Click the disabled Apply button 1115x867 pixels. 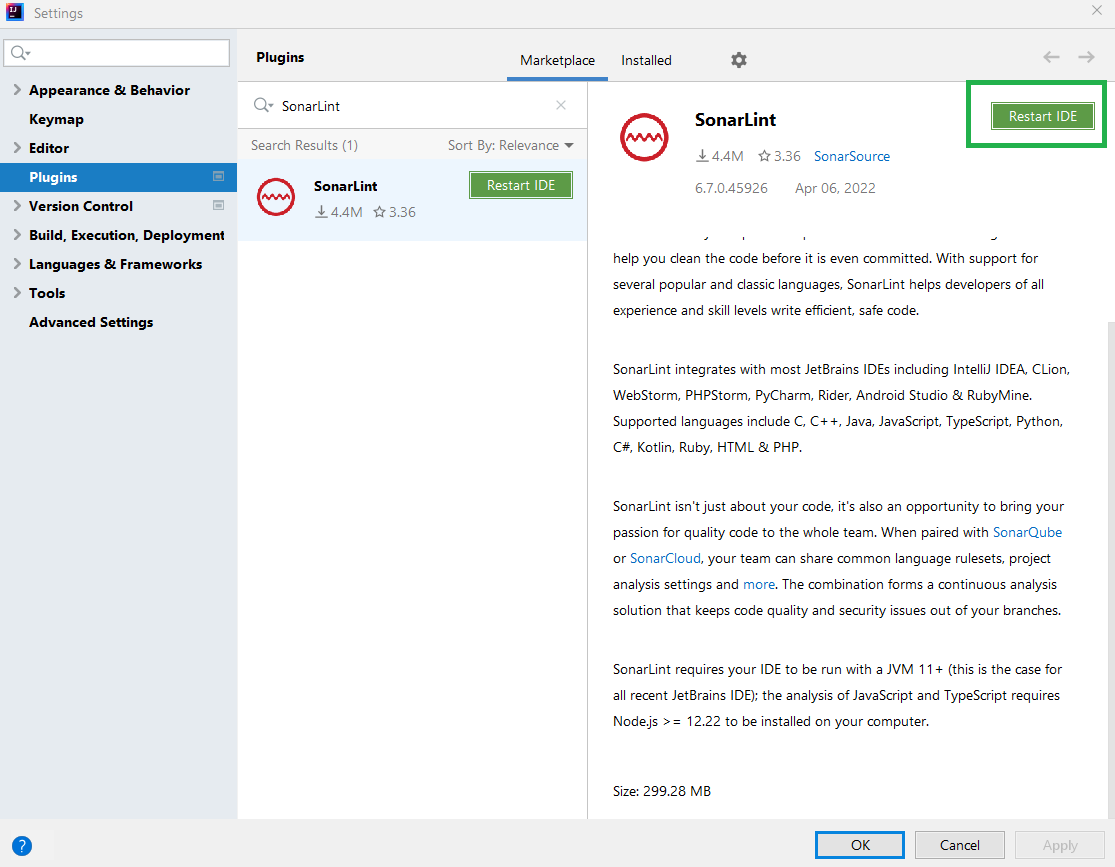pos(1060,845)
